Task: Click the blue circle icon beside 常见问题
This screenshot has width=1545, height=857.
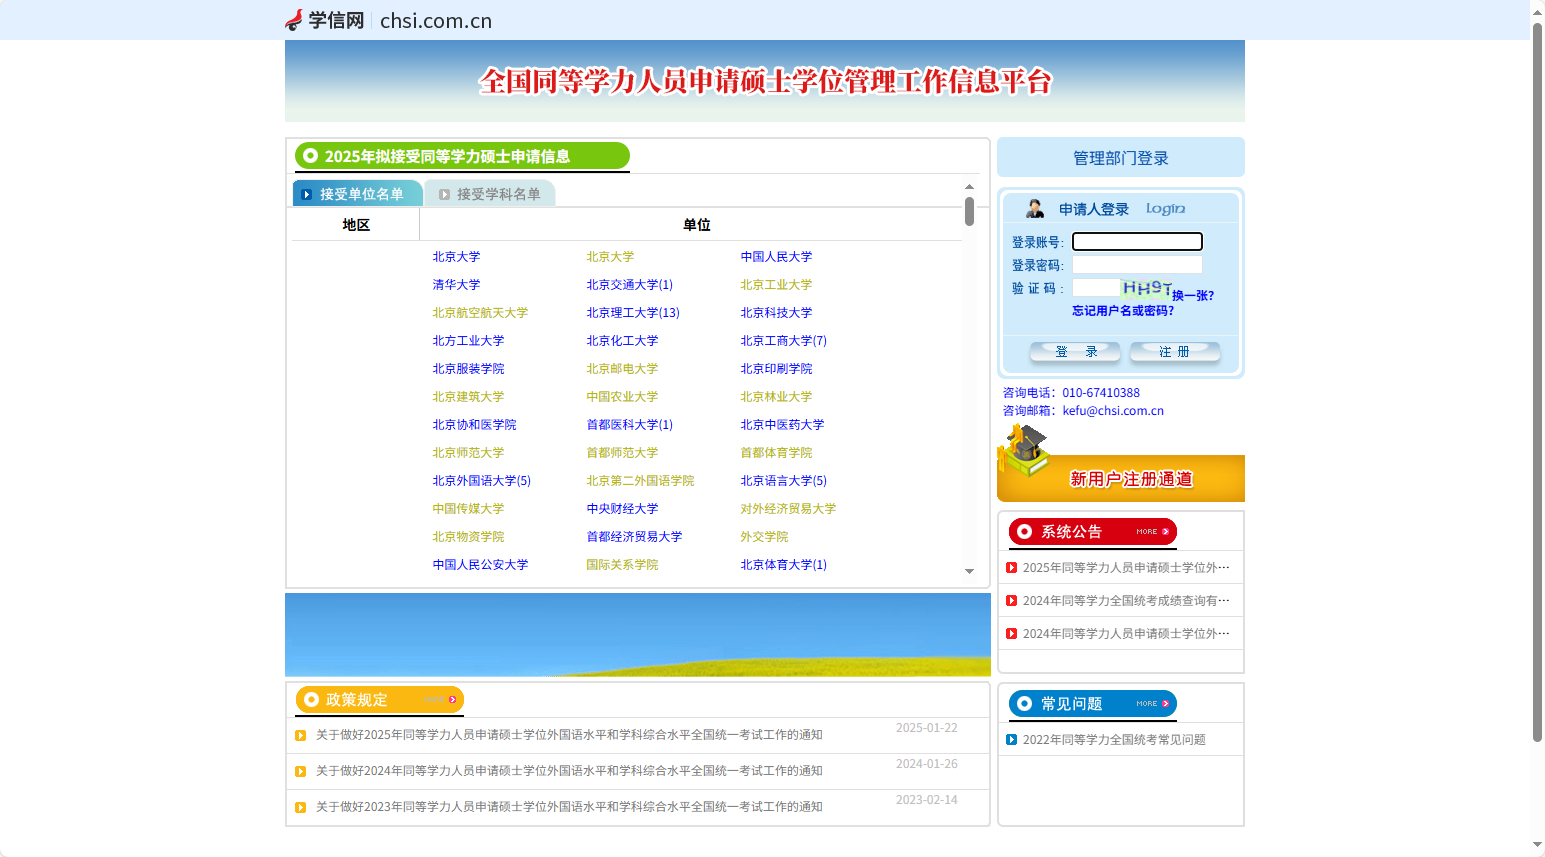Action: click(1022, 703)
